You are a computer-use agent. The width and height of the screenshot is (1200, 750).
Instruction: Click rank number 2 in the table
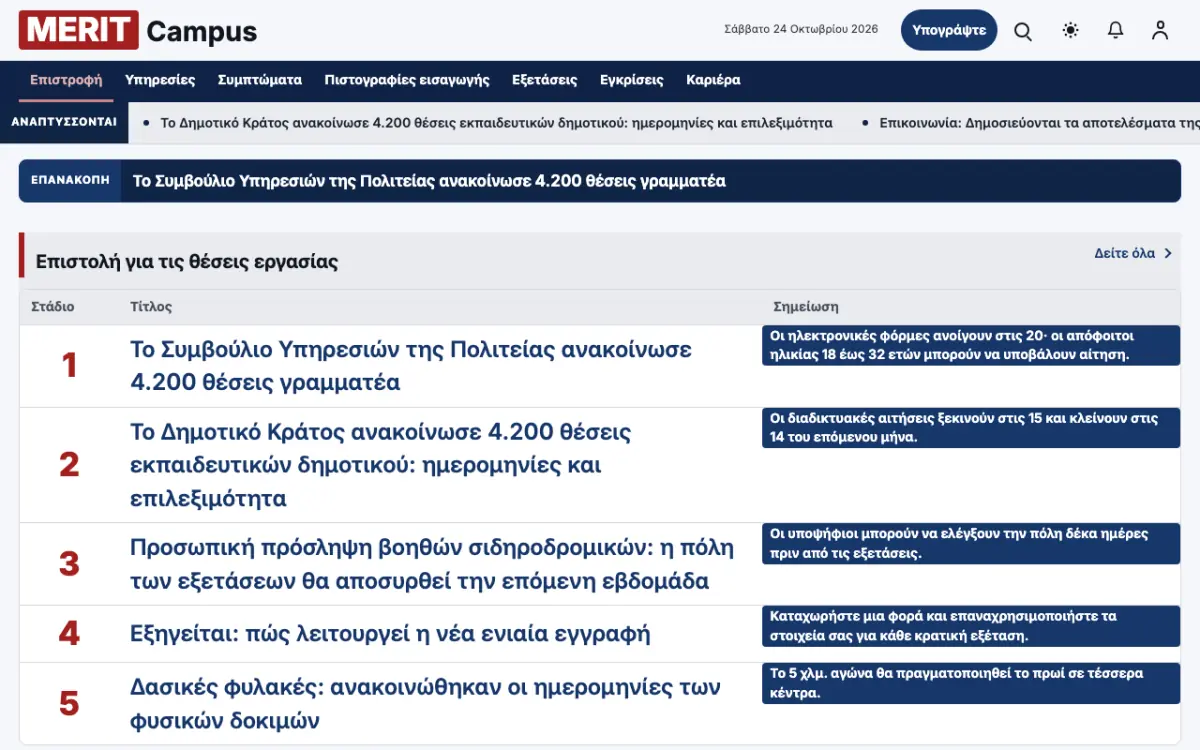69,465
